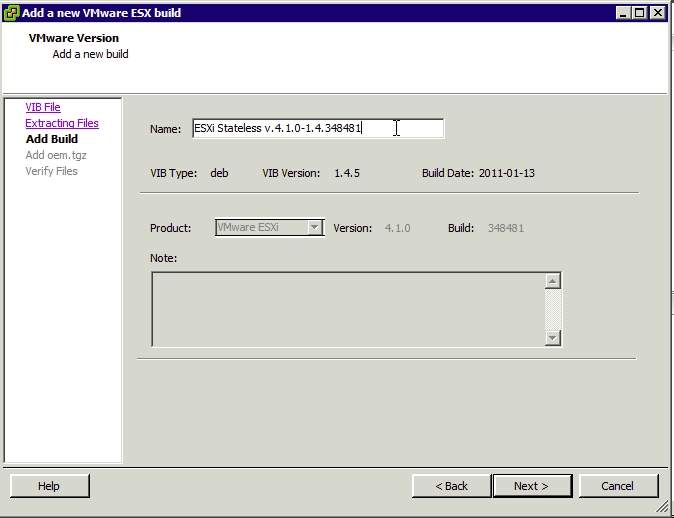Proceed with the Next > button
The height and width of the screenshot is (518, 674).
point(532,486)
